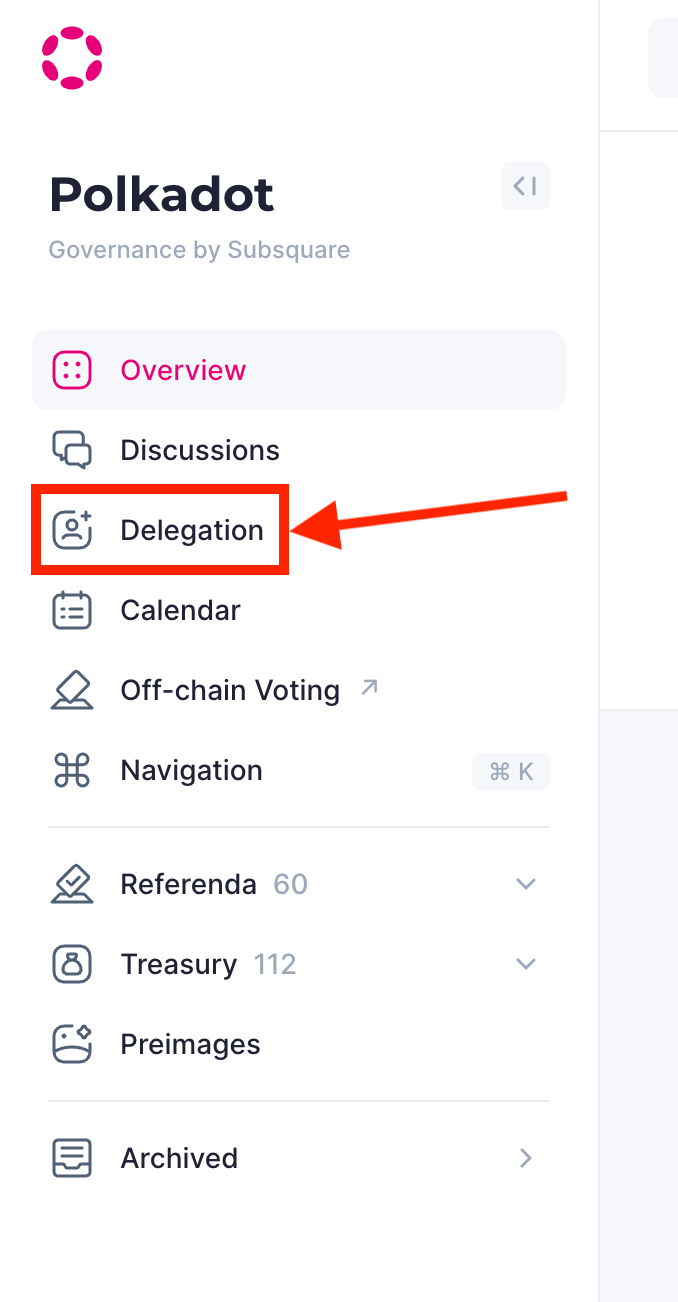Click the Navigation command-key icon
Screen dimensions: 678x1302
[x=72, y=770]
